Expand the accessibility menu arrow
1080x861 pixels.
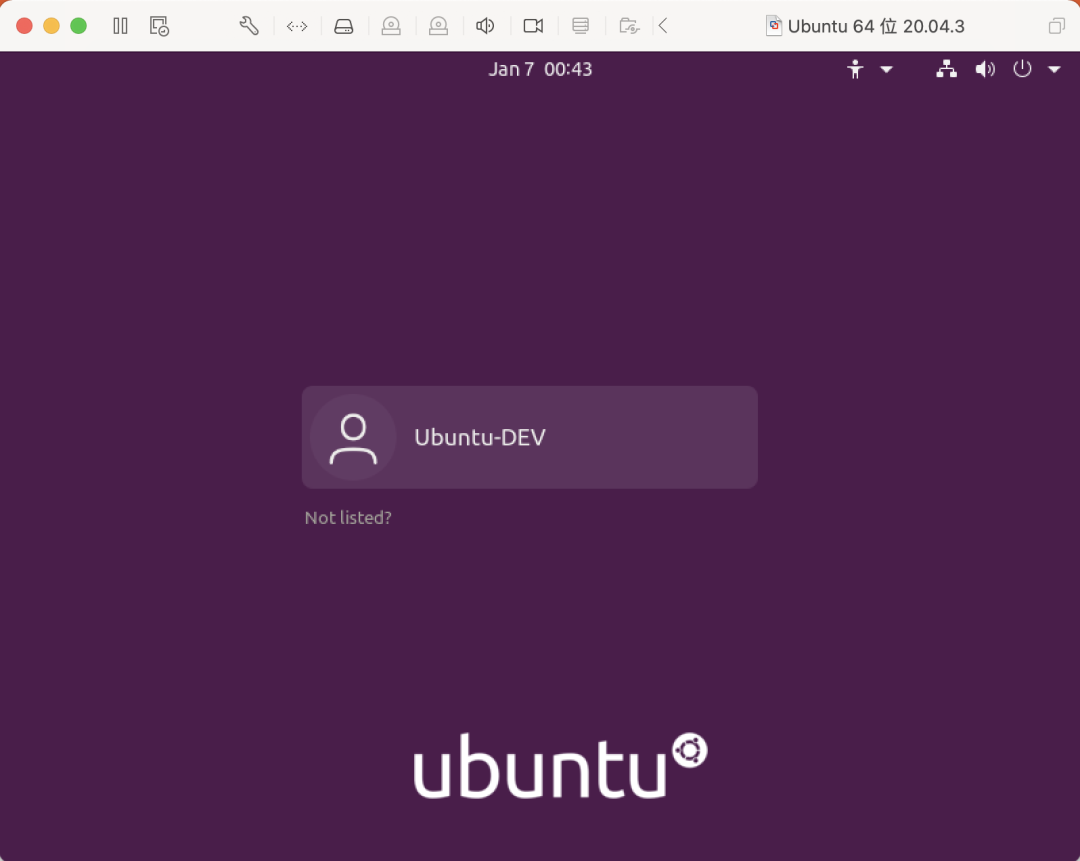tap(886, 69)
